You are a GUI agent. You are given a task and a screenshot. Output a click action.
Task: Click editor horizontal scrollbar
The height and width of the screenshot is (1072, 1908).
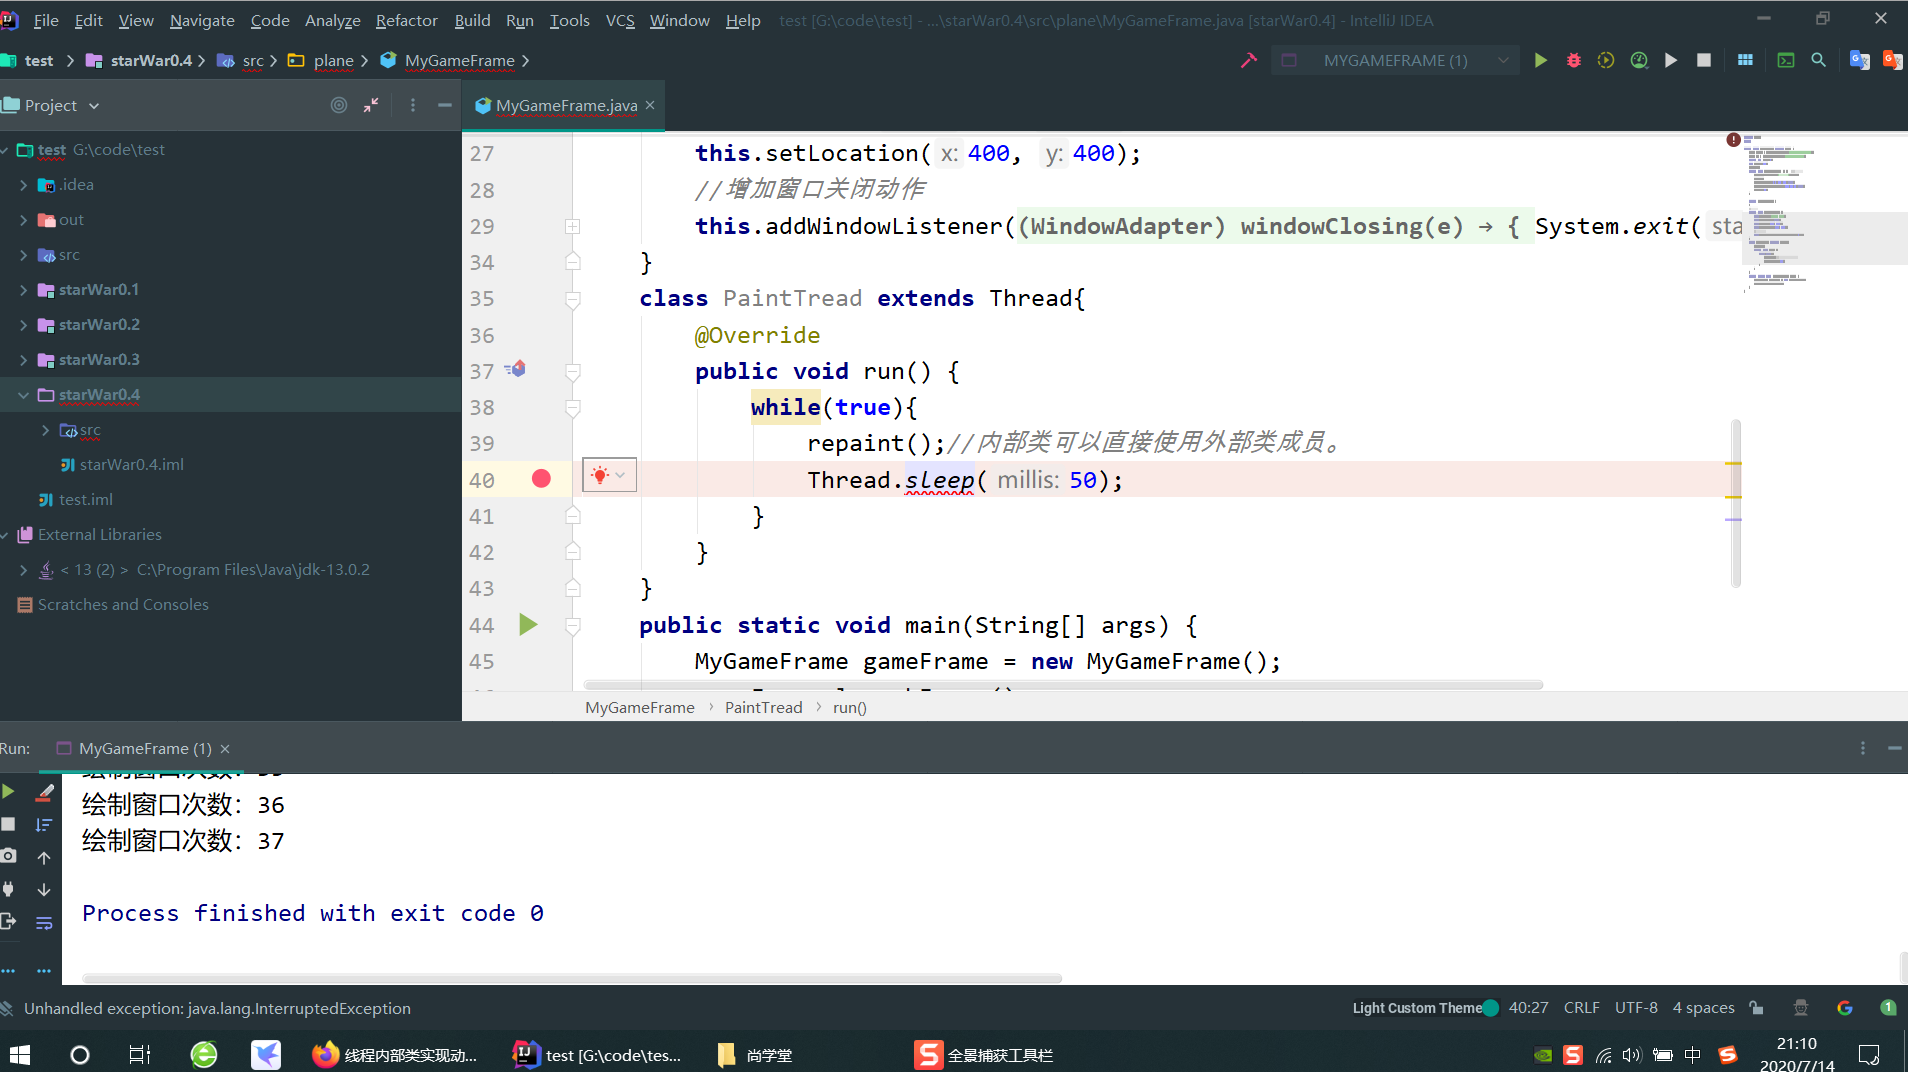coord(1063,685)
